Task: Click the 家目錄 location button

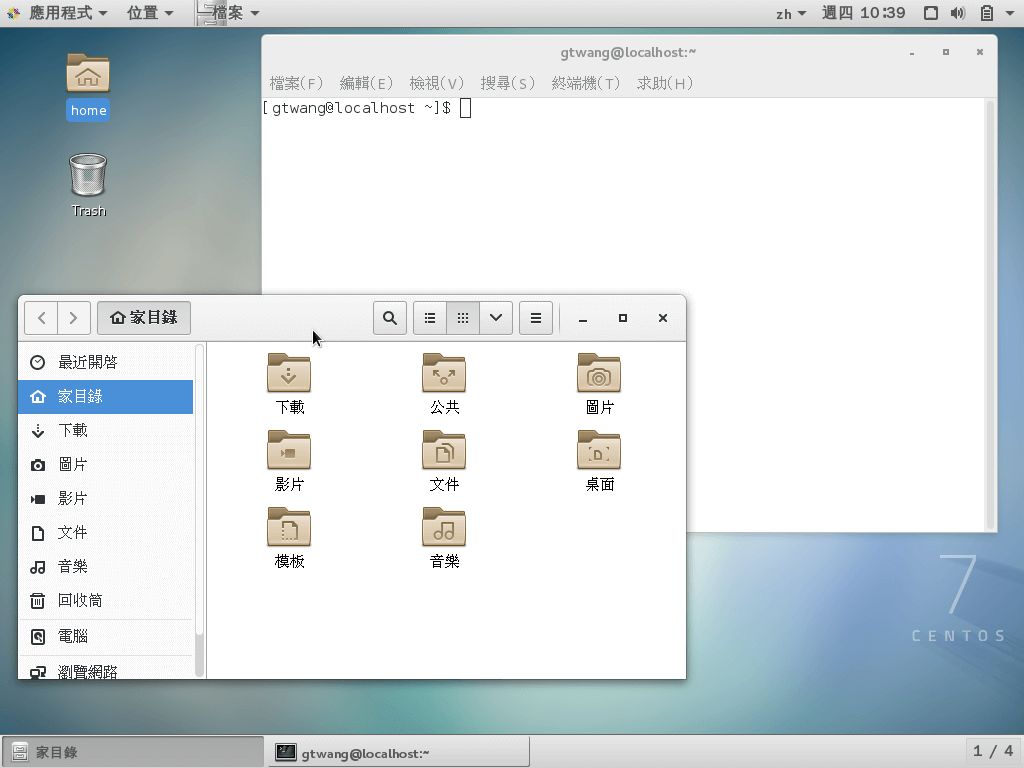Action: pyautogui.click(x=143, y=317)
